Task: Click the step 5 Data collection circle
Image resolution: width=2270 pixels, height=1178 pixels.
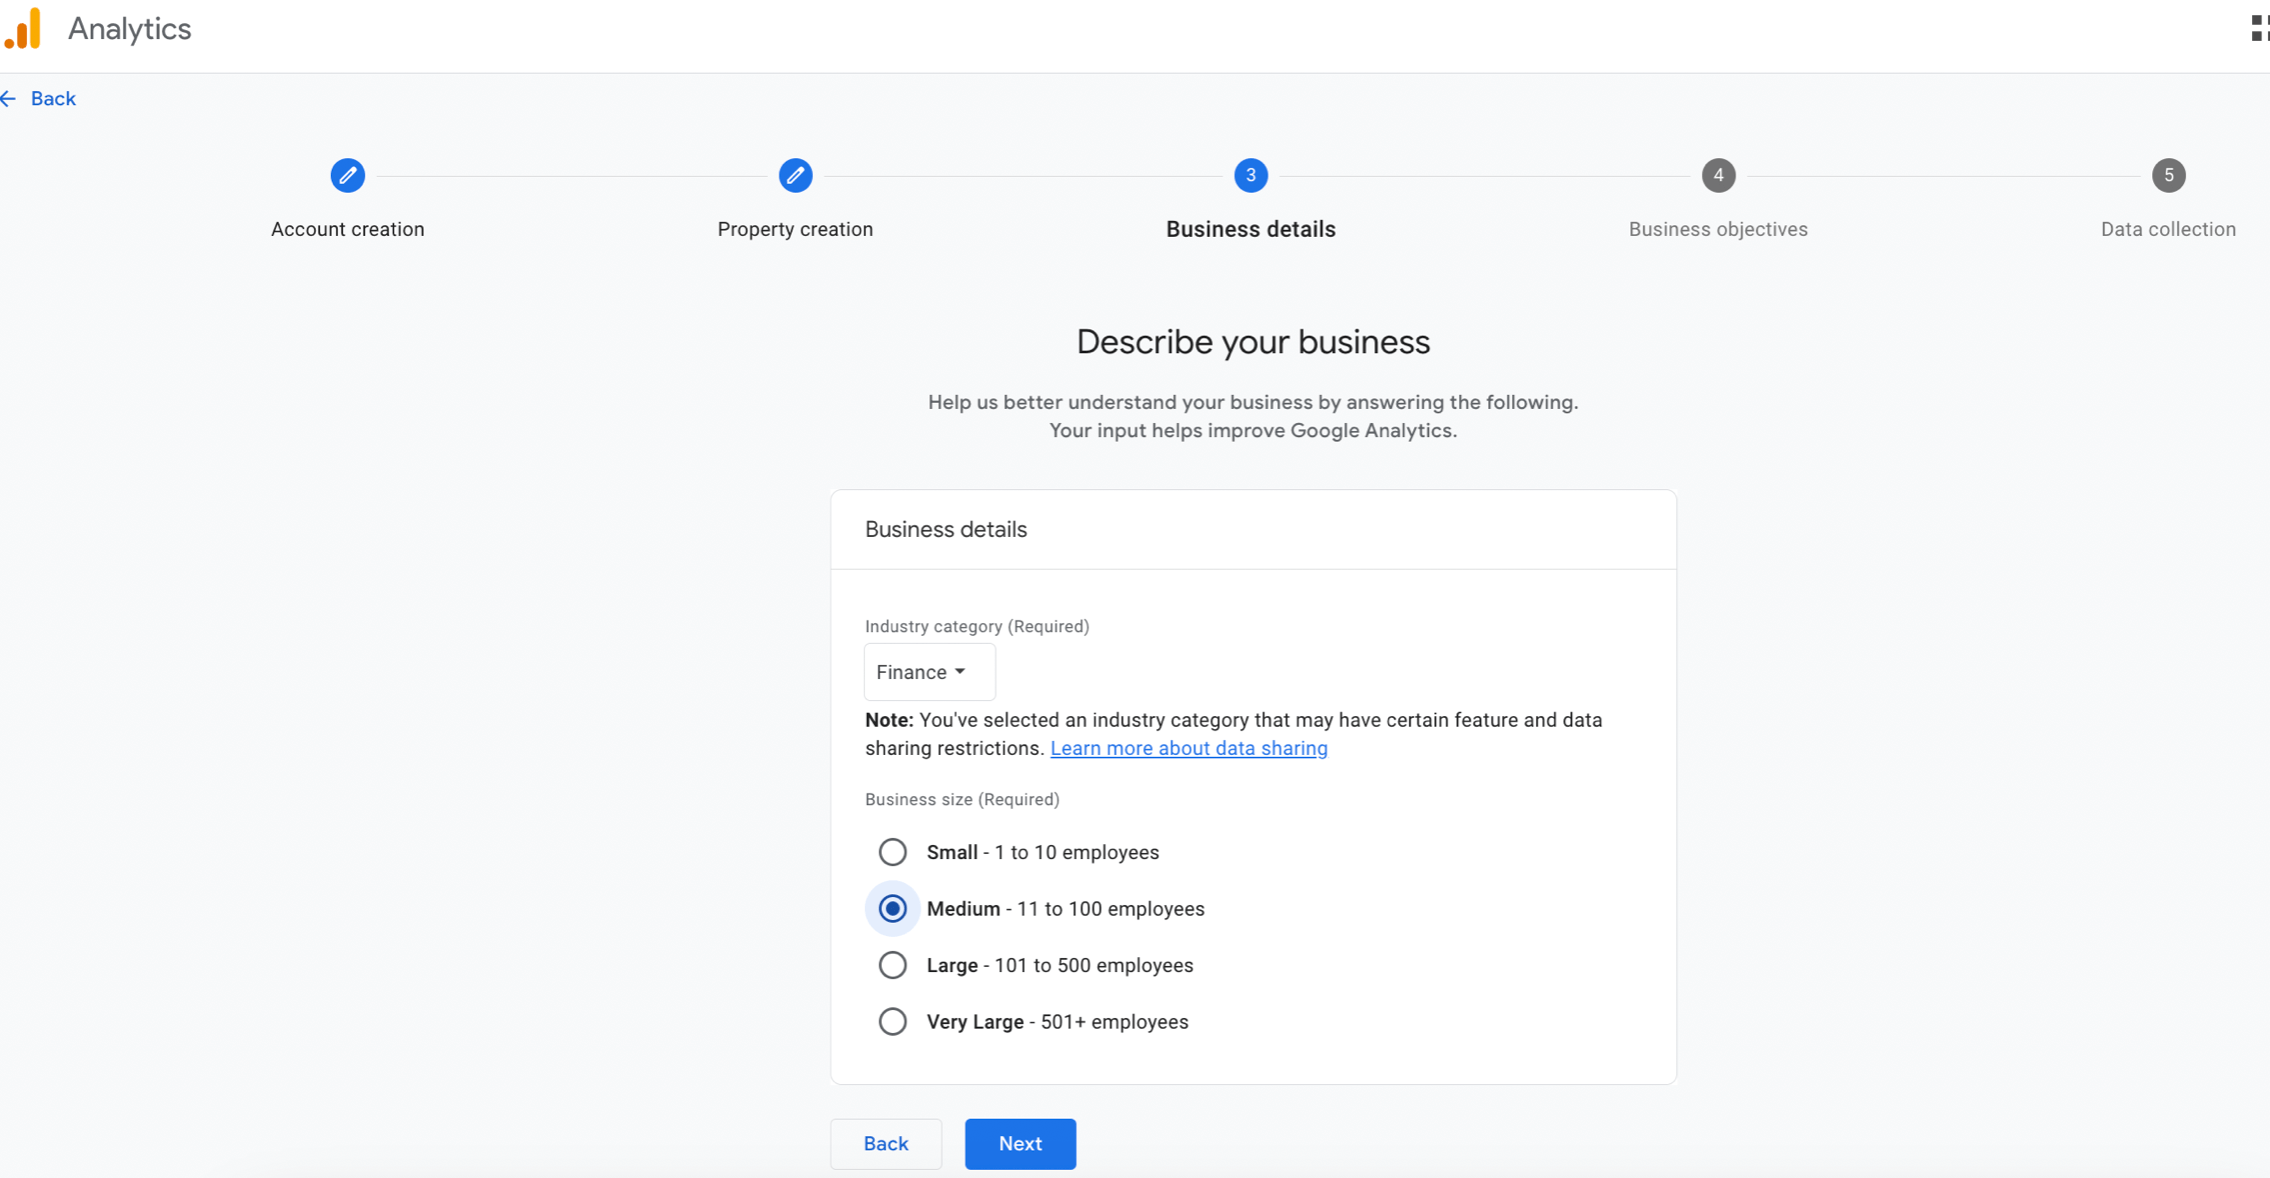Action: coord(2168,176)
